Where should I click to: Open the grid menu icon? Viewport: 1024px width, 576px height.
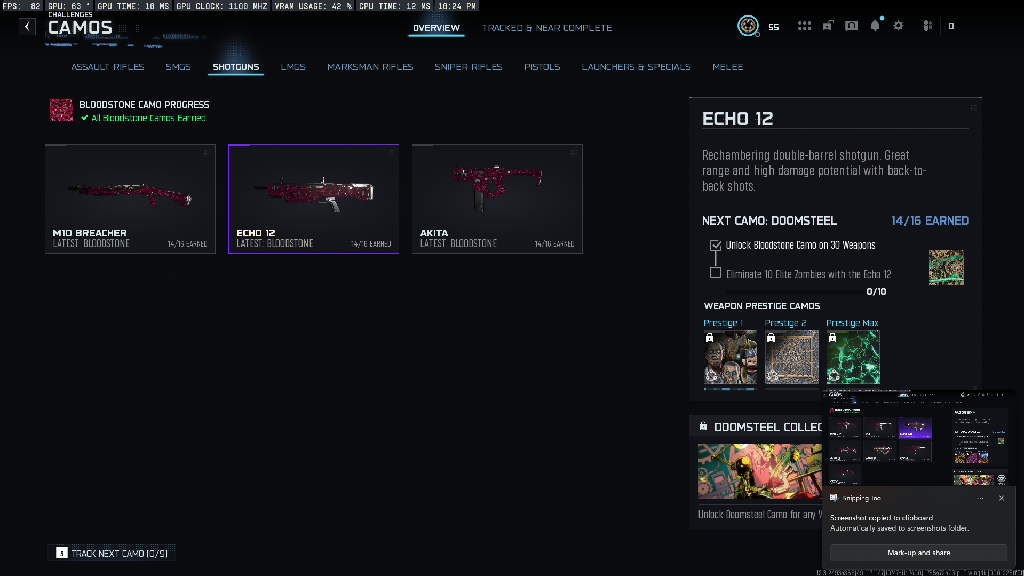(x=804, y=26)
